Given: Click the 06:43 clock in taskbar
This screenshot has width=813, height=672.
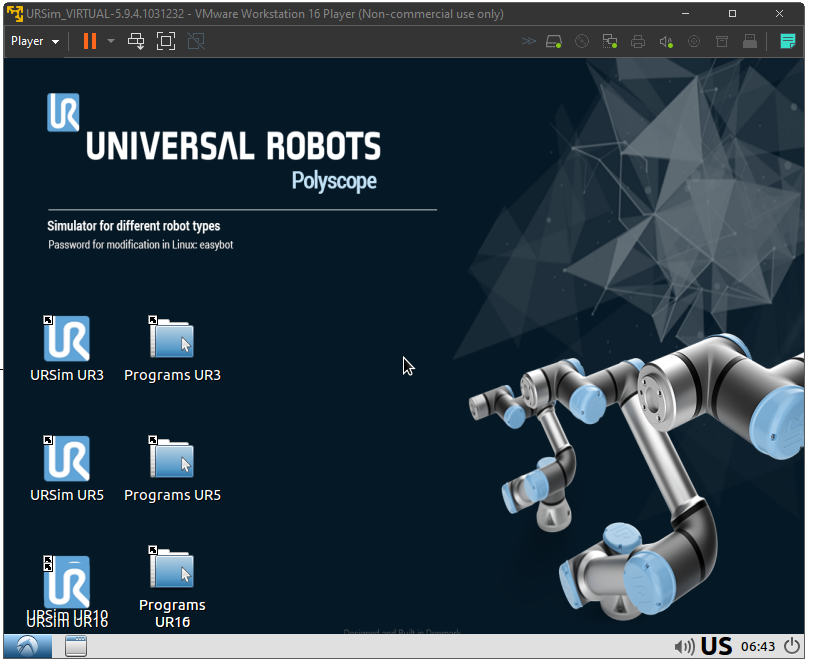Looking at the screenshot, I should coord(758,646).
